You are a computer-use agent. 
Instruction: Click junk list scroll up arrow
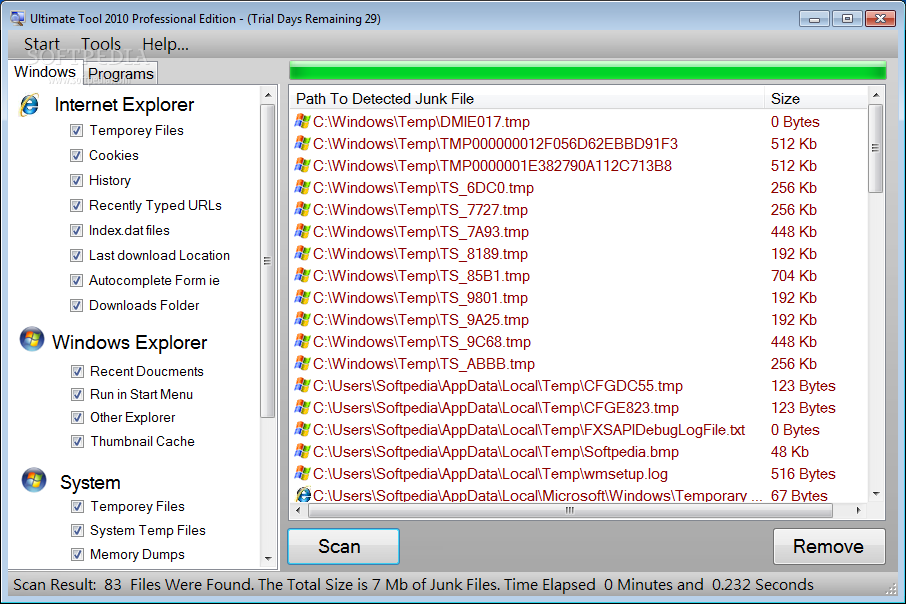(x=876, y=95)
